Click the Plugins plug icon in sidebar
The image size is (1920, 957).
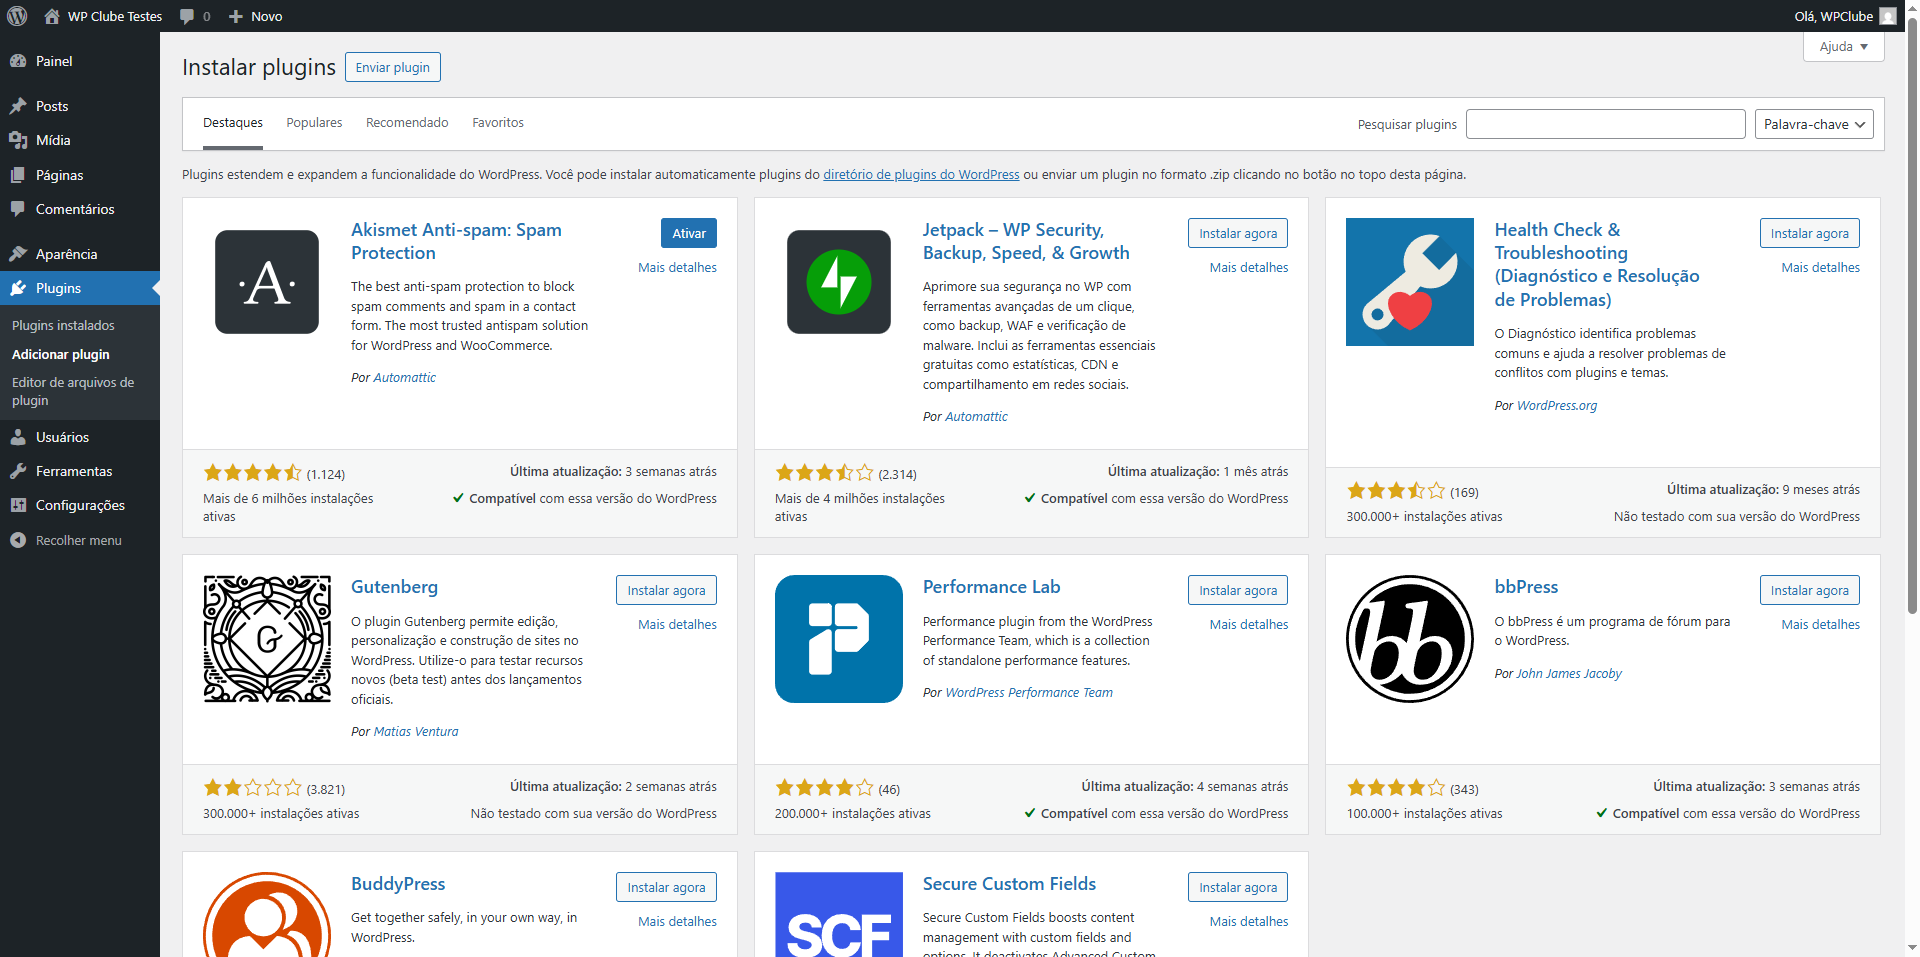18,288
